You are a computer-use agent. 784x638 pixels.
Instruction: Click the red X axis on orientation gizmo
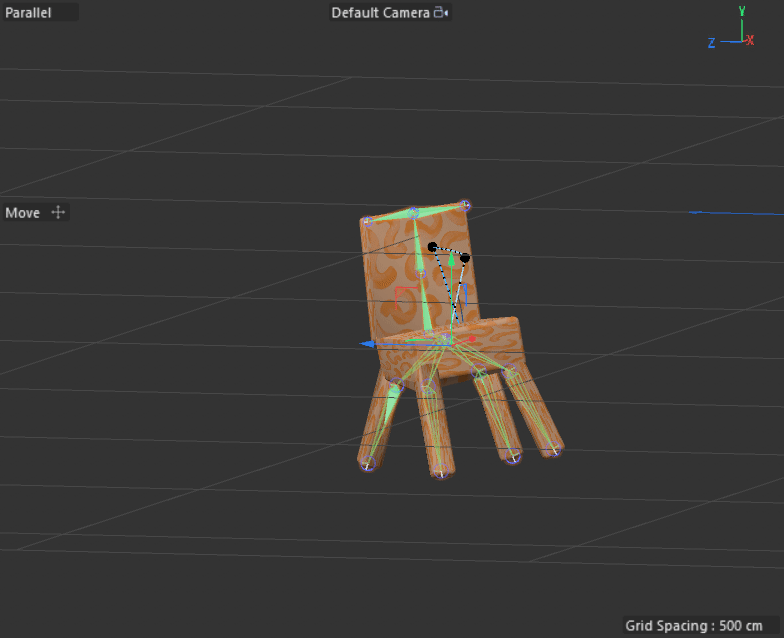pyautogui.click(x=749, y=40)
